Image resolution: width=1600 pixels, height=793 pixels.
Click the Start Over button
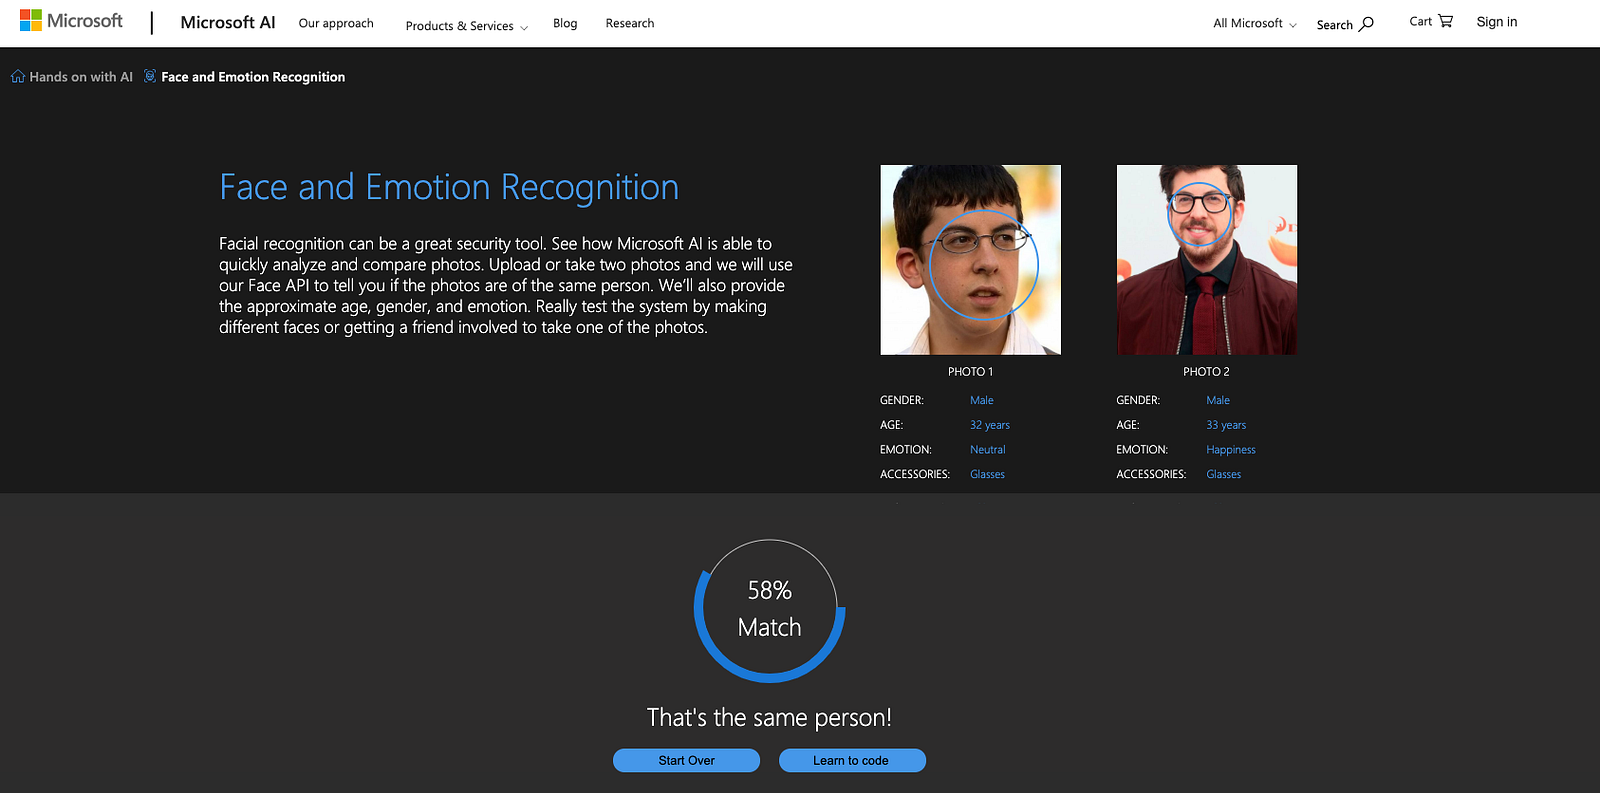tap(686, 760)
